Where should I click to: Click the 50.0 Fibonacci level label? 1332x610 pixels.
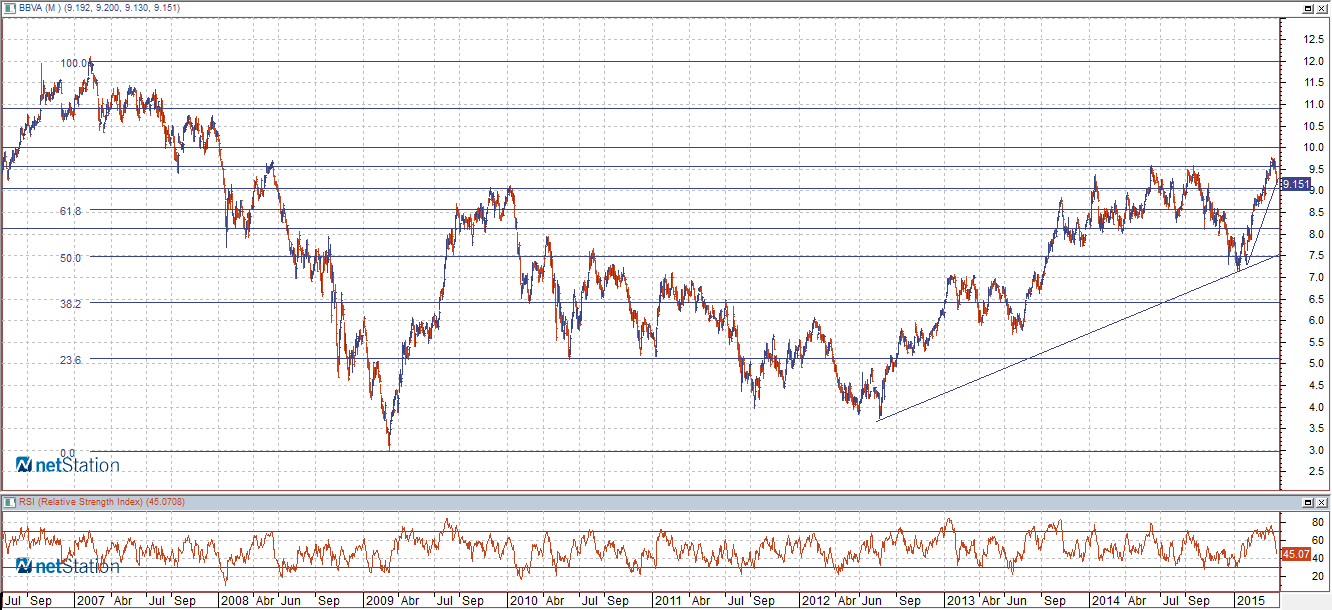70,258
